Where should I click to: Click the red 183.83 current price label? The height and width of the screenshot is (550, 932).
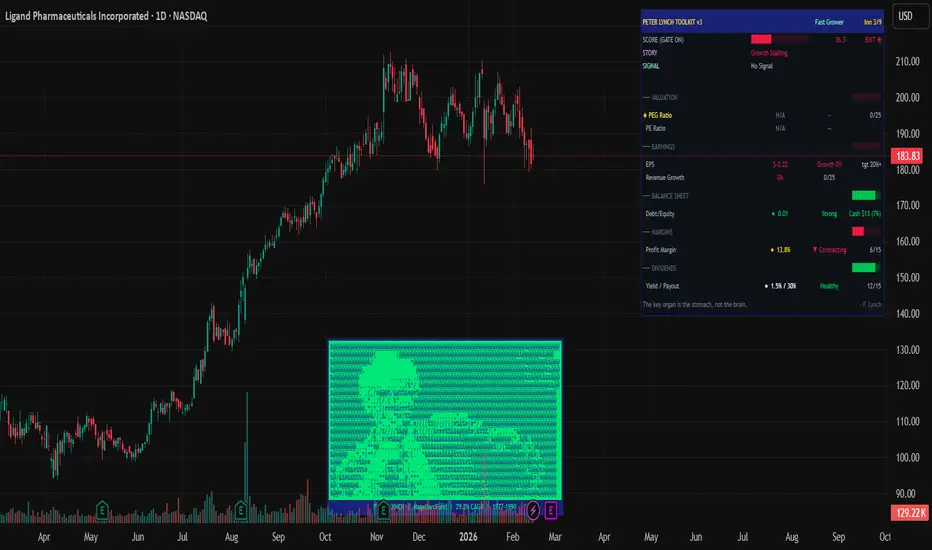[907, 156]
